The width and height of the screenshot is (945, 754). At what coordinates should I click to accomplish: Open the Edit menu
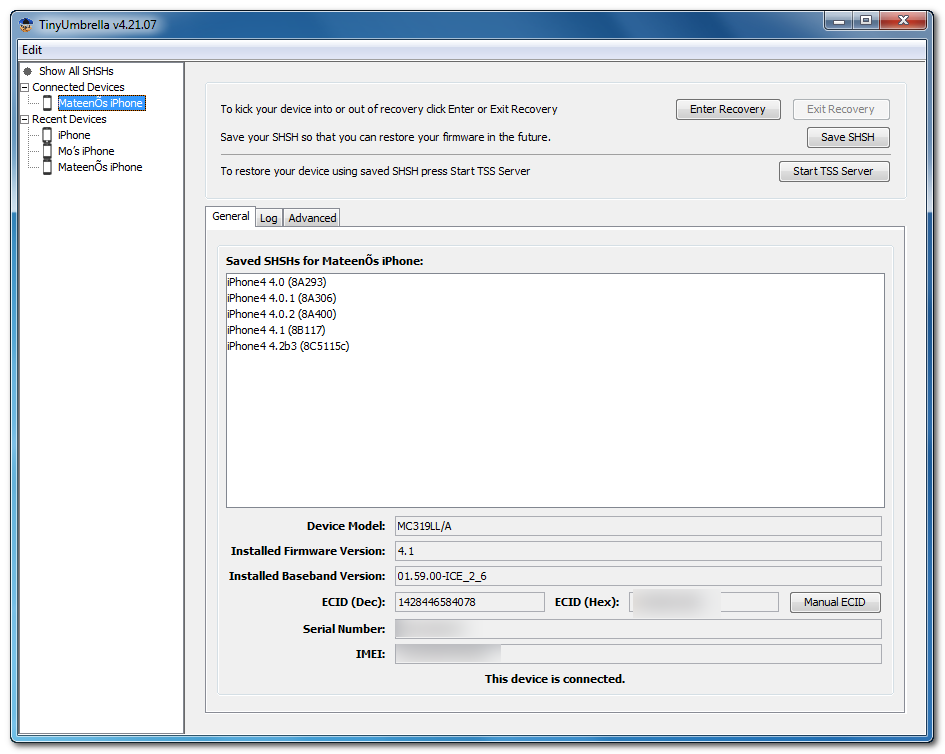[32, 50]
